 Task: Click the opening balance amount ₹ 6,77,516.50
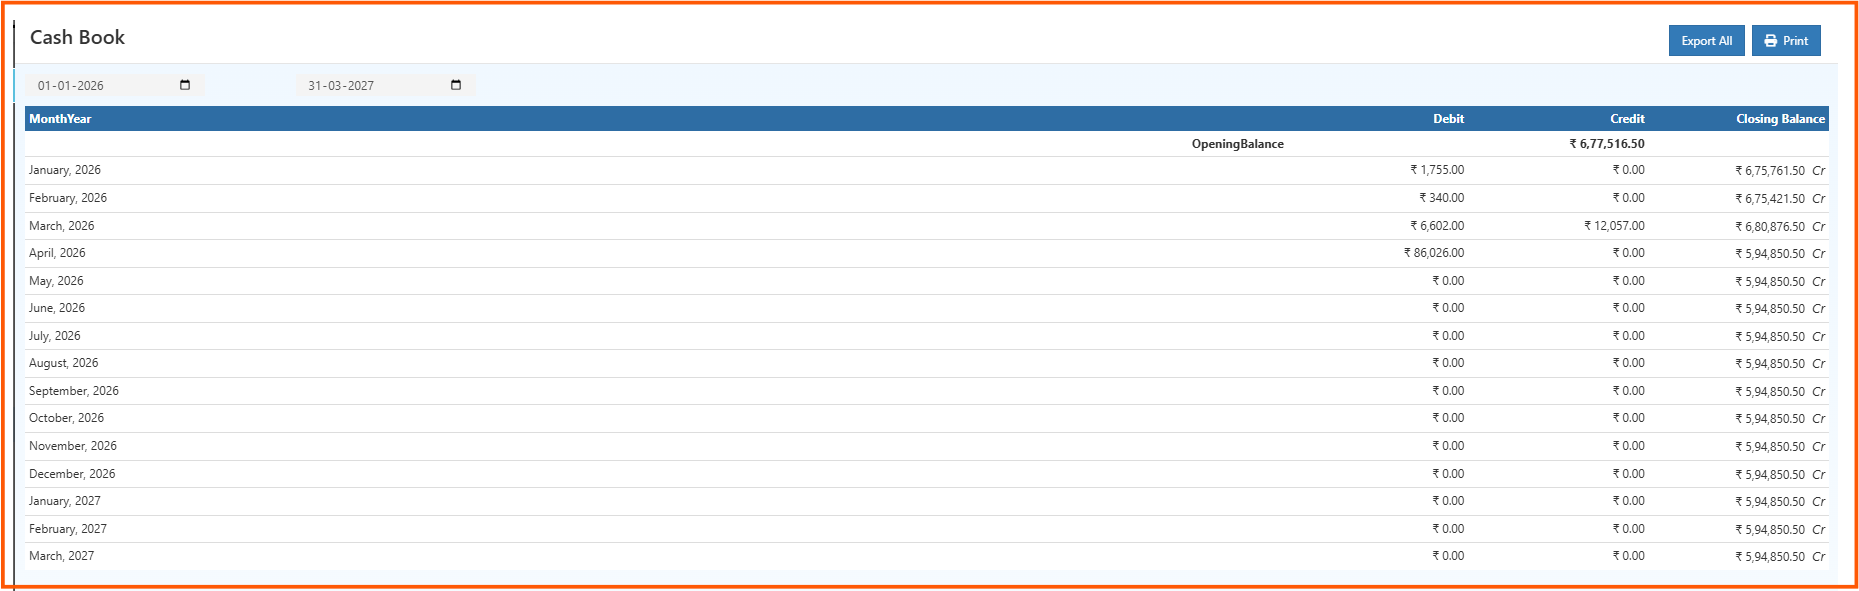[1606, 144]
